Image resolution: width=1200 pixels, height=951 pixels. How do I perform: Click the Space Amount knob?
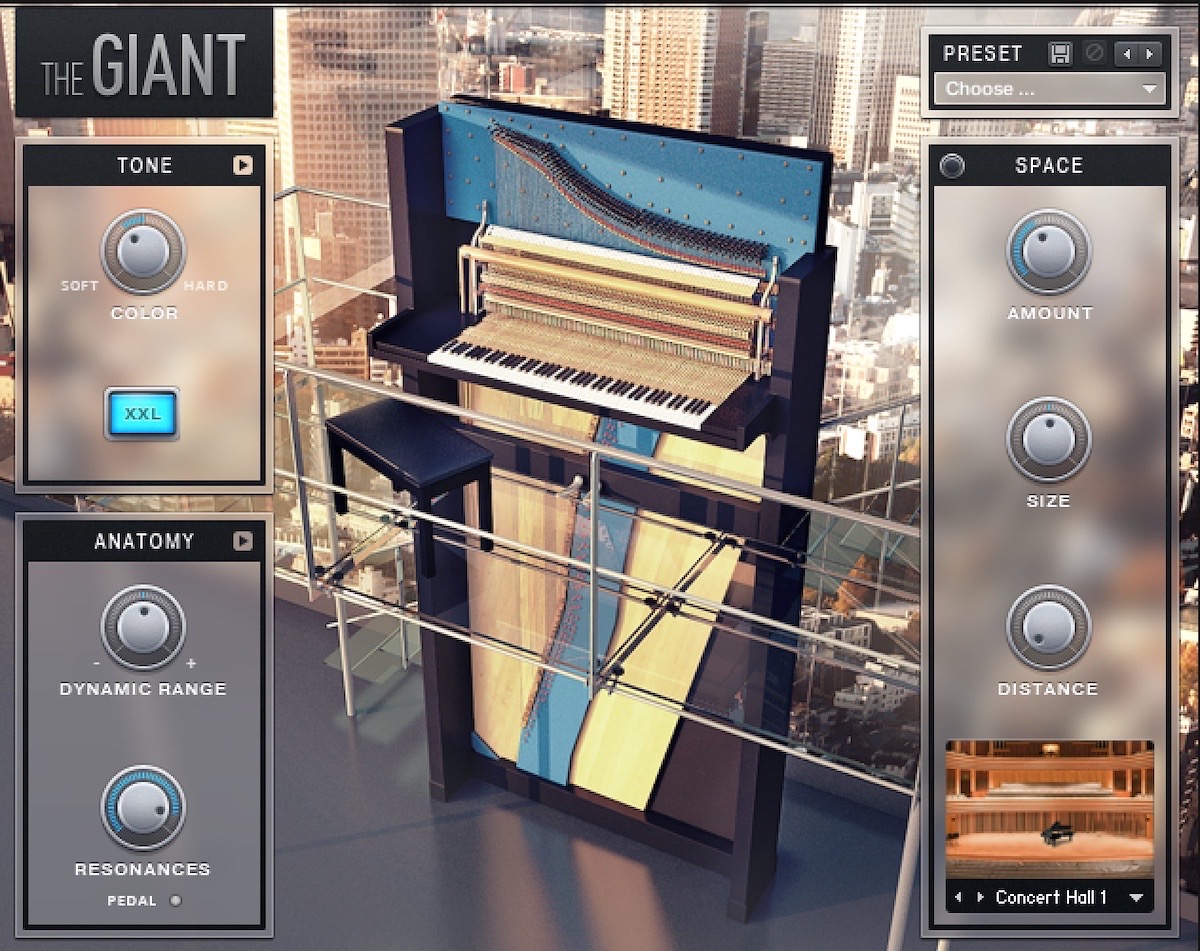1048,251
